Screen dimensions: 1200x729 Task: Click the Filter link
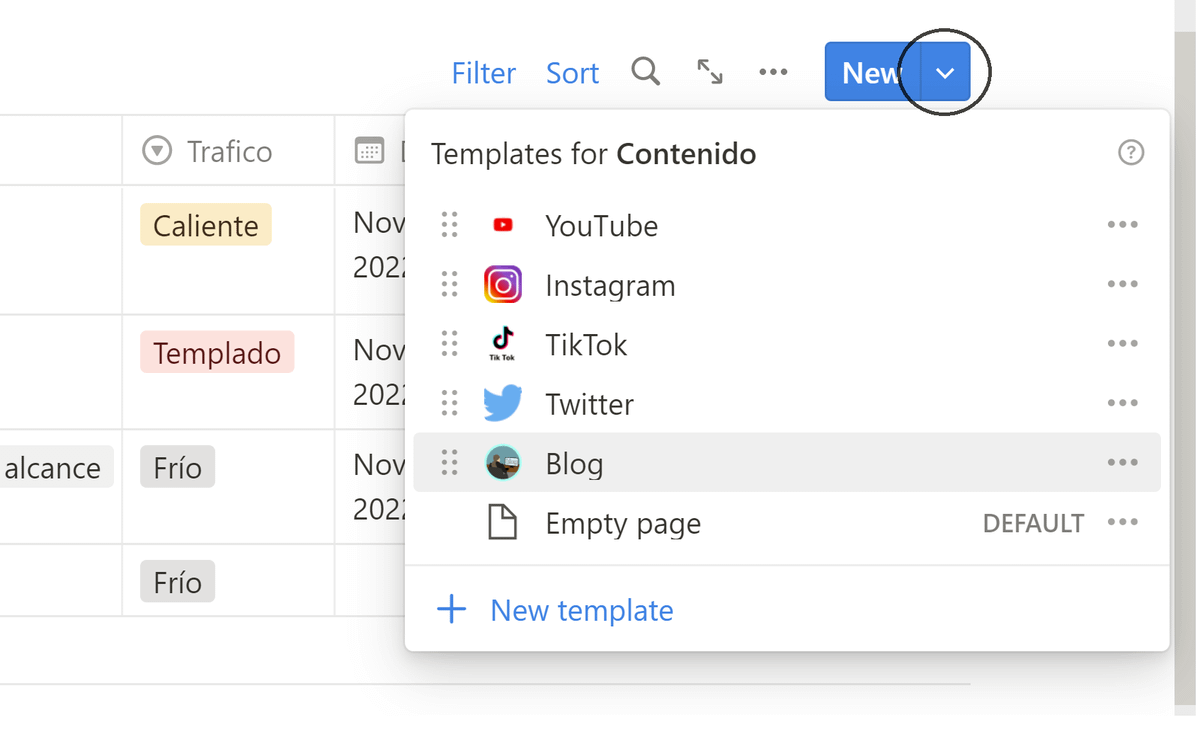pos(484,73)
